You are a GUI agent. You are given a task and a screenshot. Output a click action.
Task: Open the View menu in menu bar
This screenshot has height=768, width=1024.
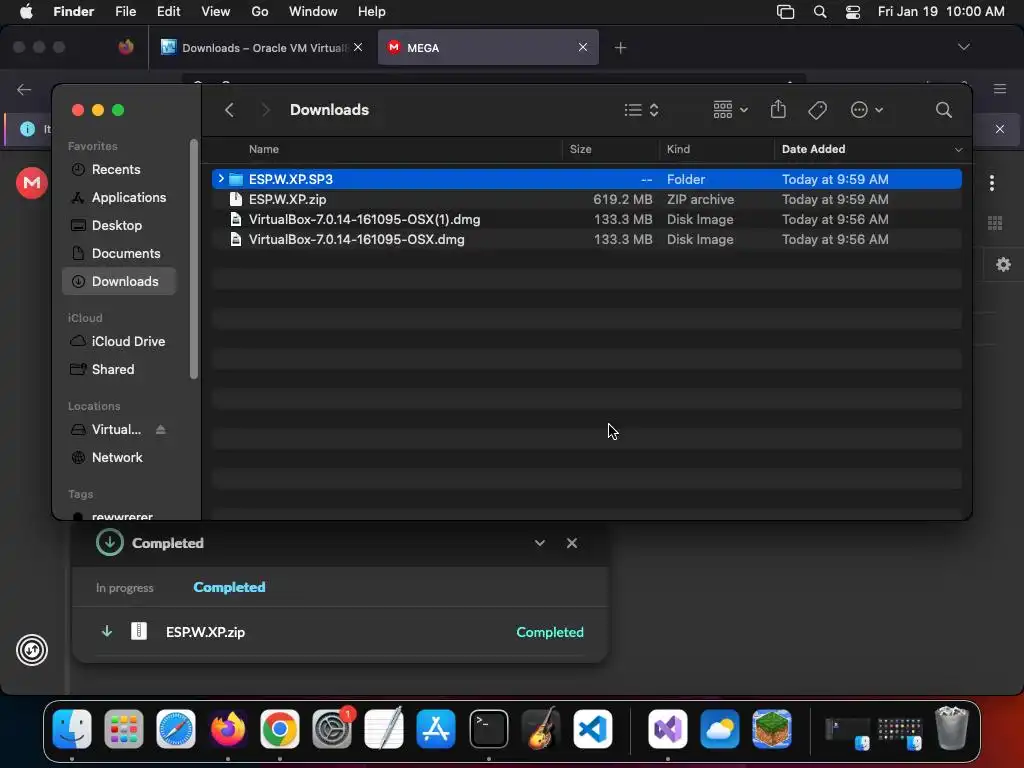(x=216, y=12)
